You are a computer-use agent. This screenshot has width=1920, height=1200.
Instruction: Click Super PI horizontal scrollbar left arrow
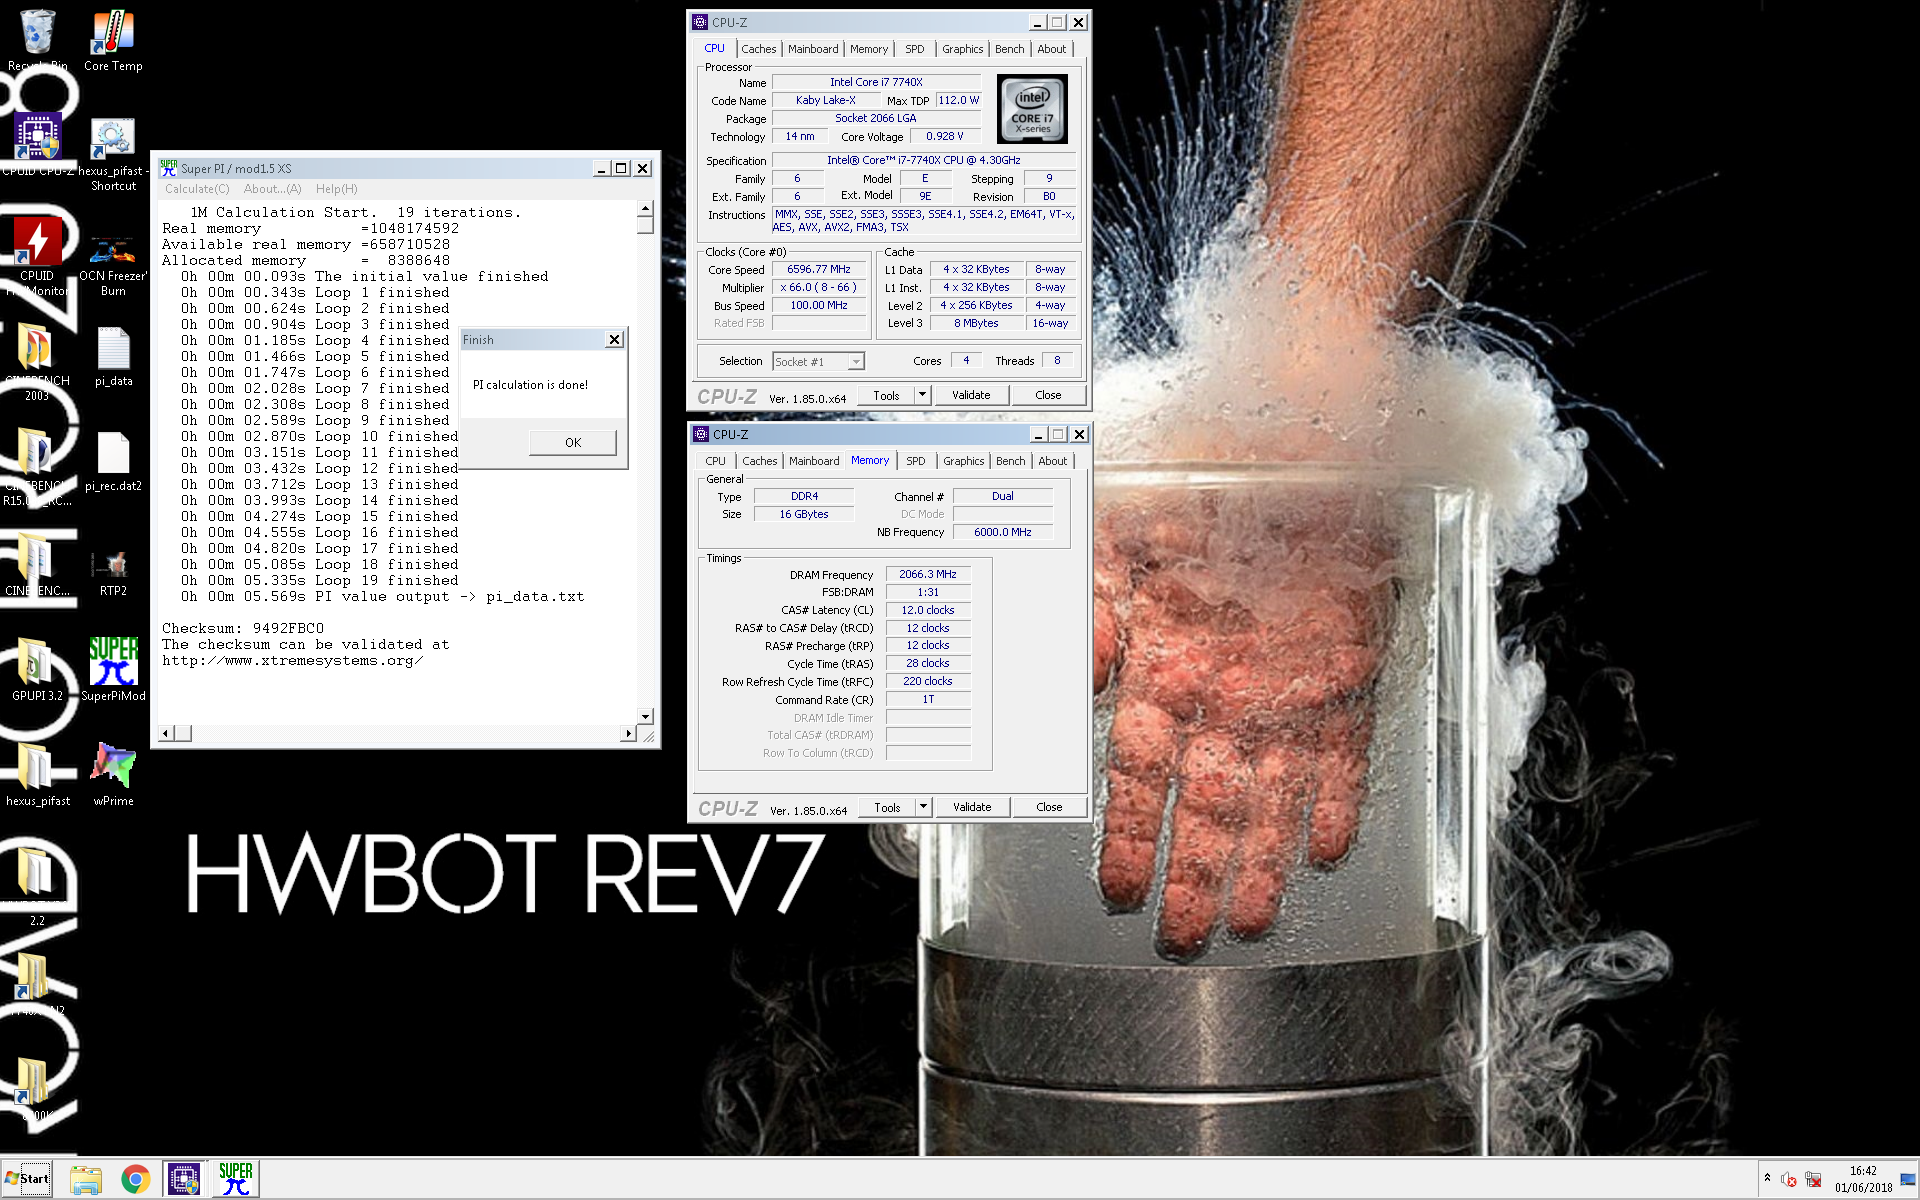167,733
